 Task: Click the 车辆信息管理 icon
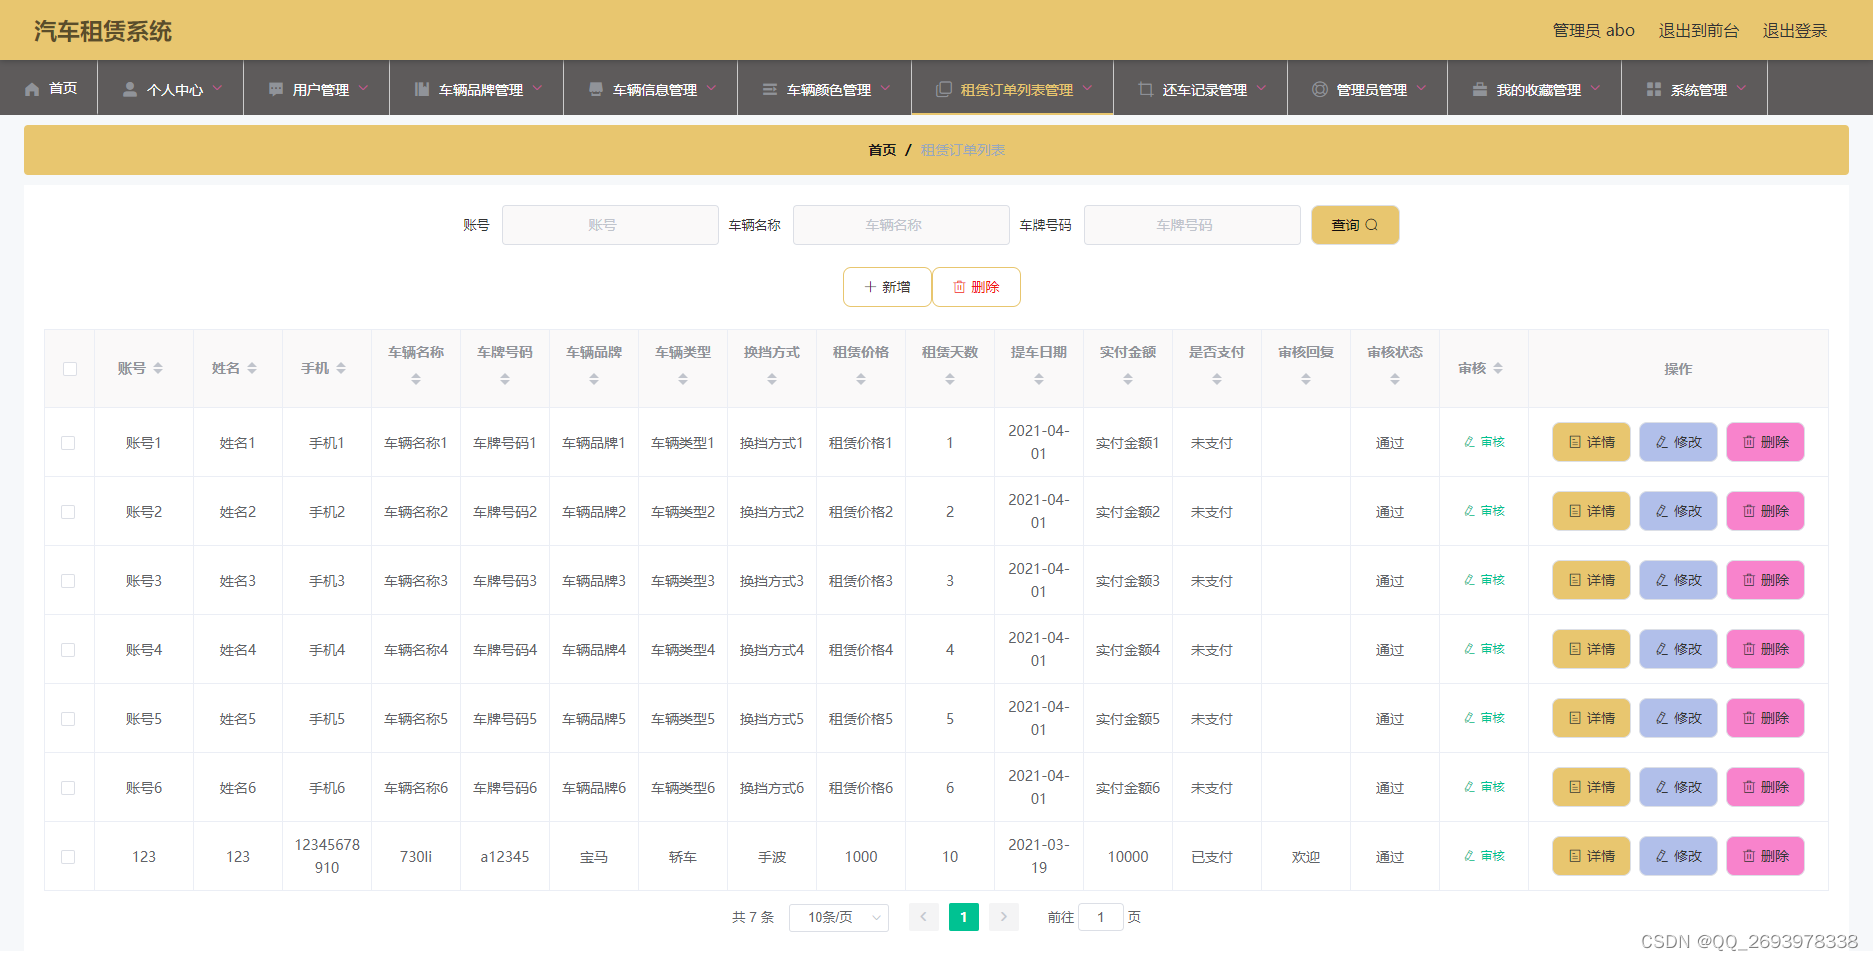(x=596, y=89)
